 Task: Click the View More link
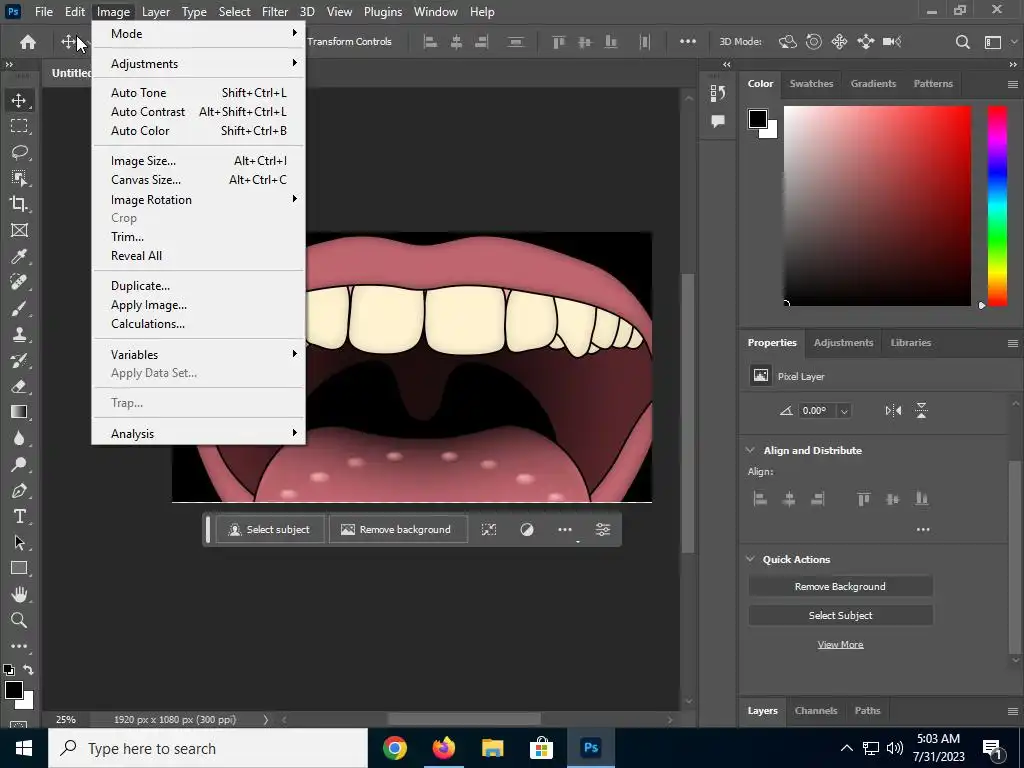pyautogui.click(x=840, y=644)
